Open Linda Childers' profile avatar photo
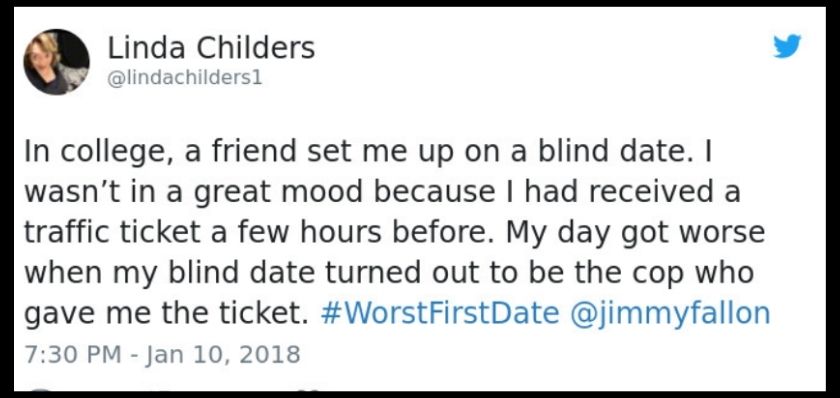 coord(56,62)
